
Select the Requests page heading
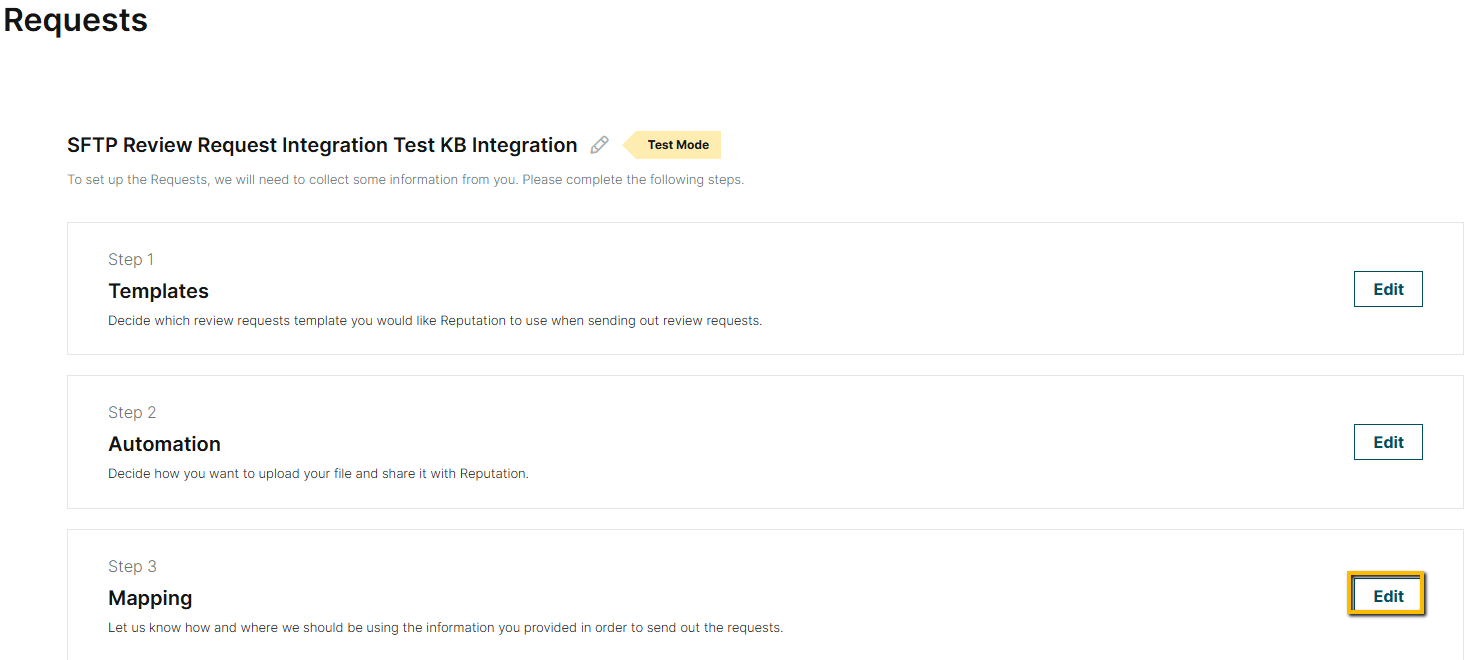coord(76,20)
